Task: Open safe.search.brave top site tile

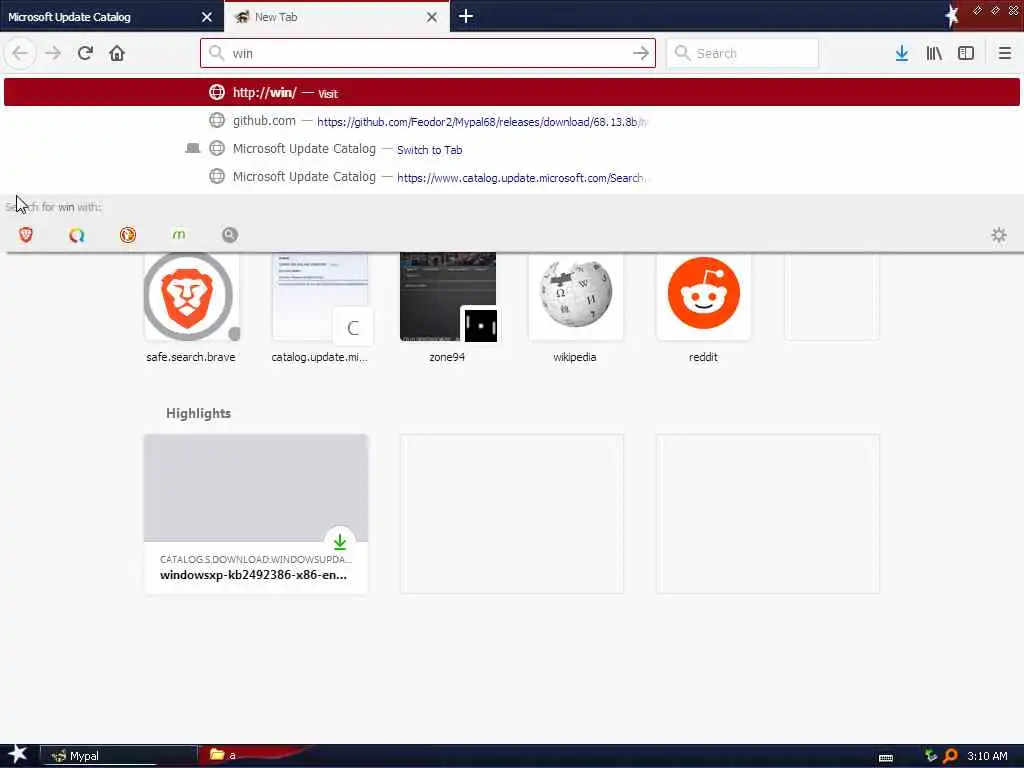Action: (x=191, y=307)
